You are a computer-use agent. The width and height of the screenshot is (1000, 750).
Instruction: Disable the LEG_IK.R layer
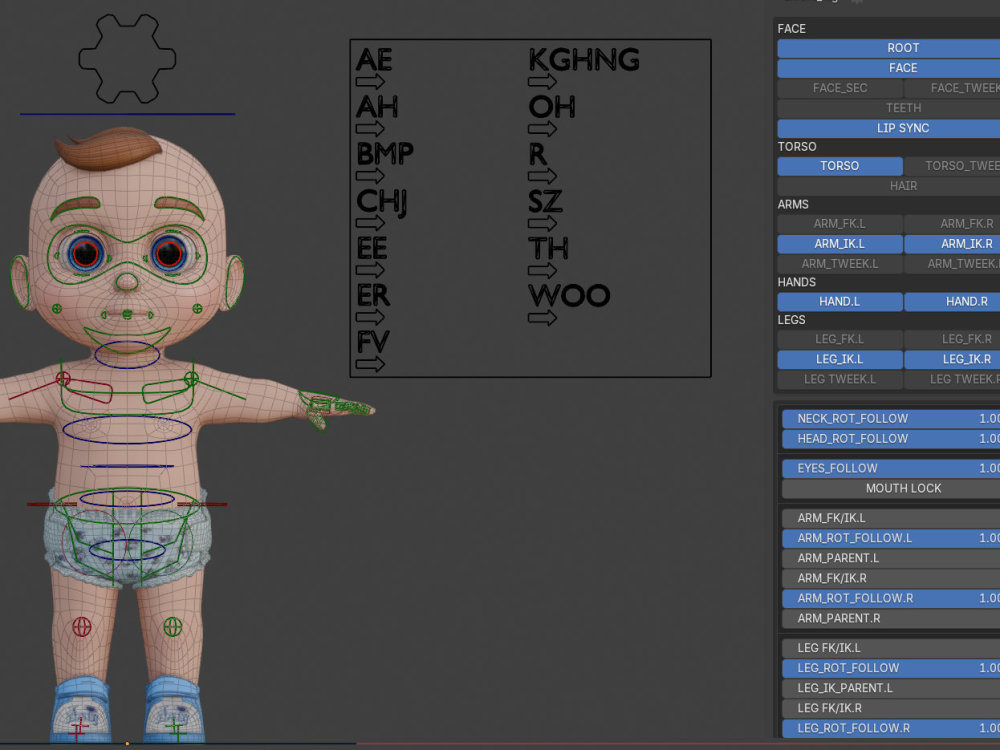click(x=952, y=360)
